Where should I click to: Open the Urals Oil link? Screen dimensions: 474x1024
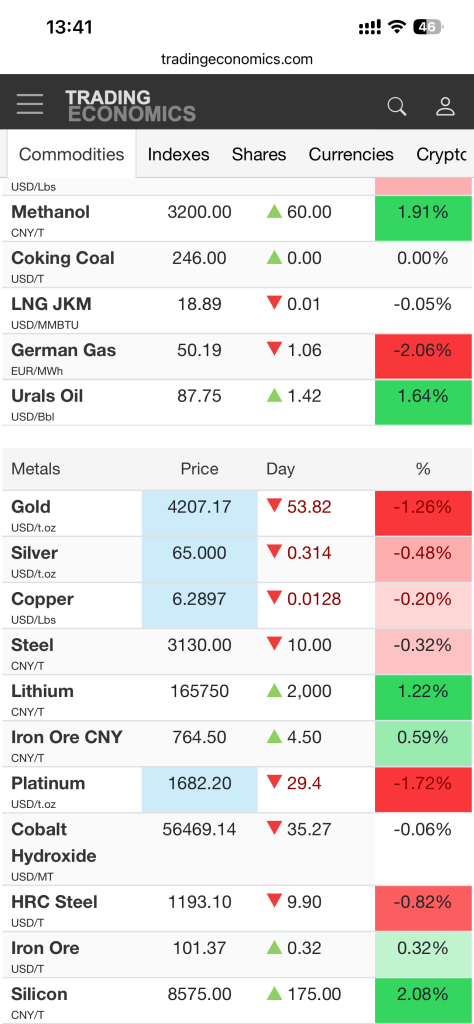[x=47, y=396]
